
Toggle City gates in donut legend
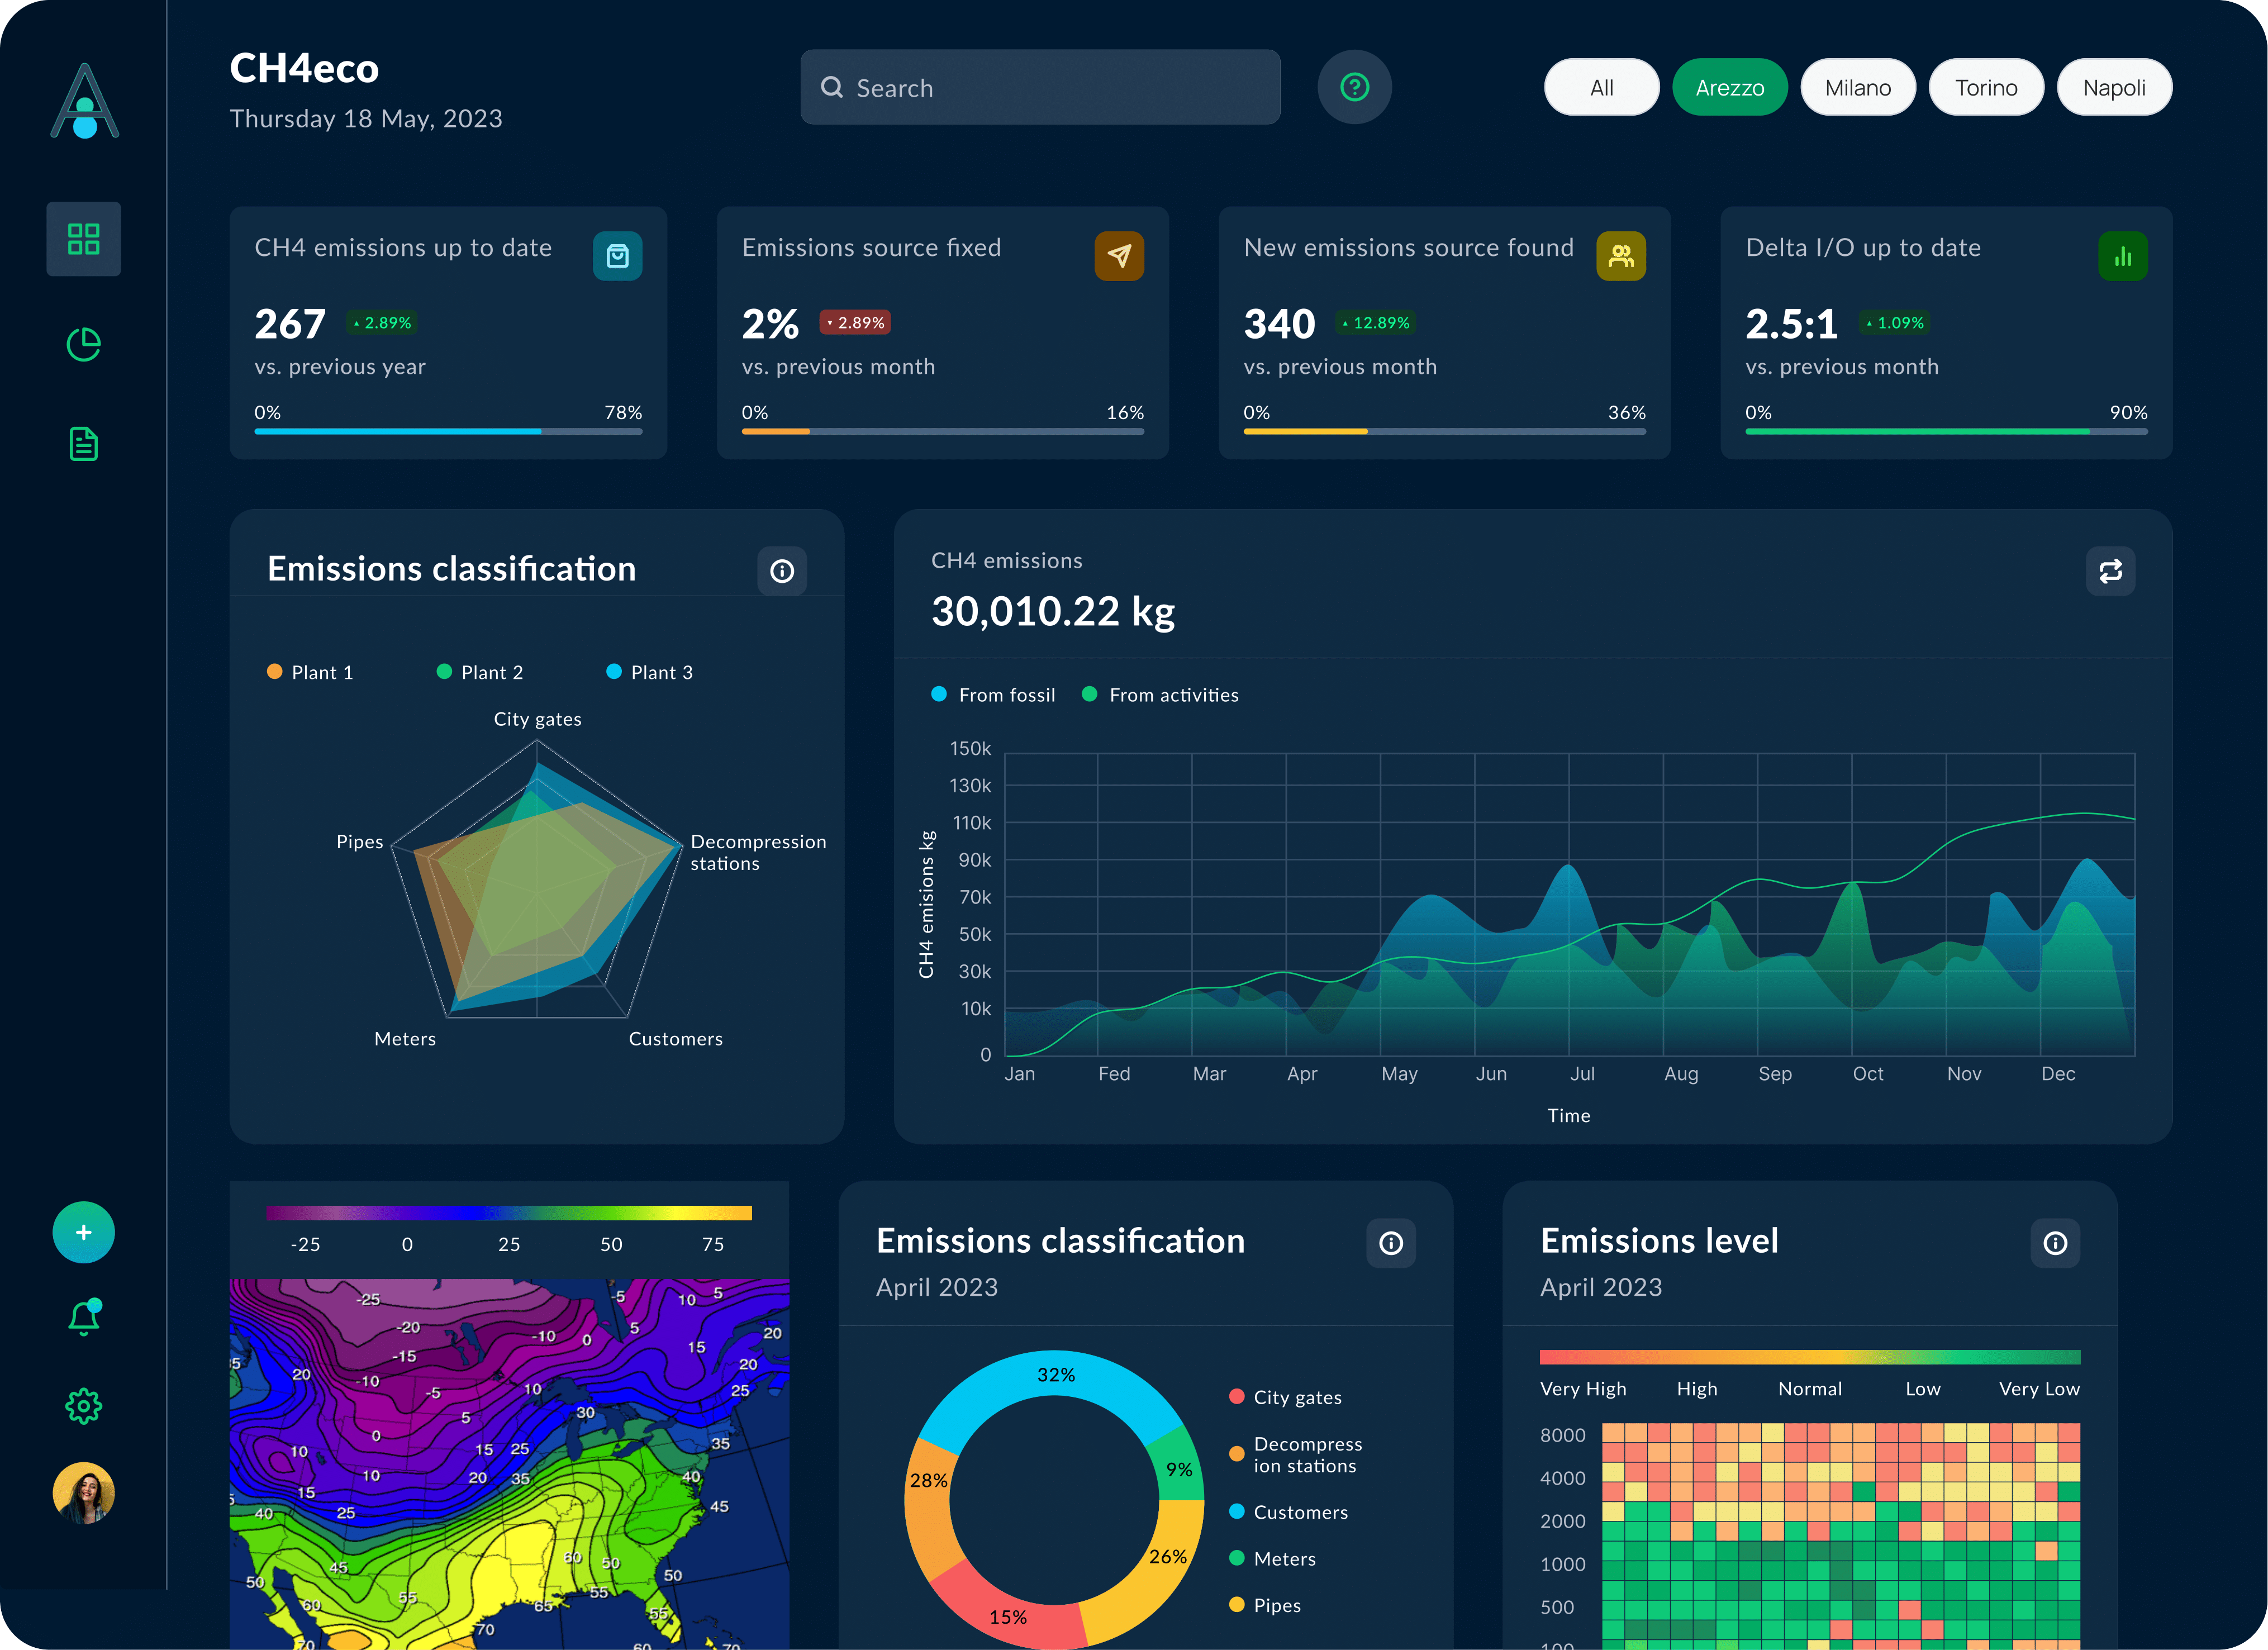[1286, 1397]
